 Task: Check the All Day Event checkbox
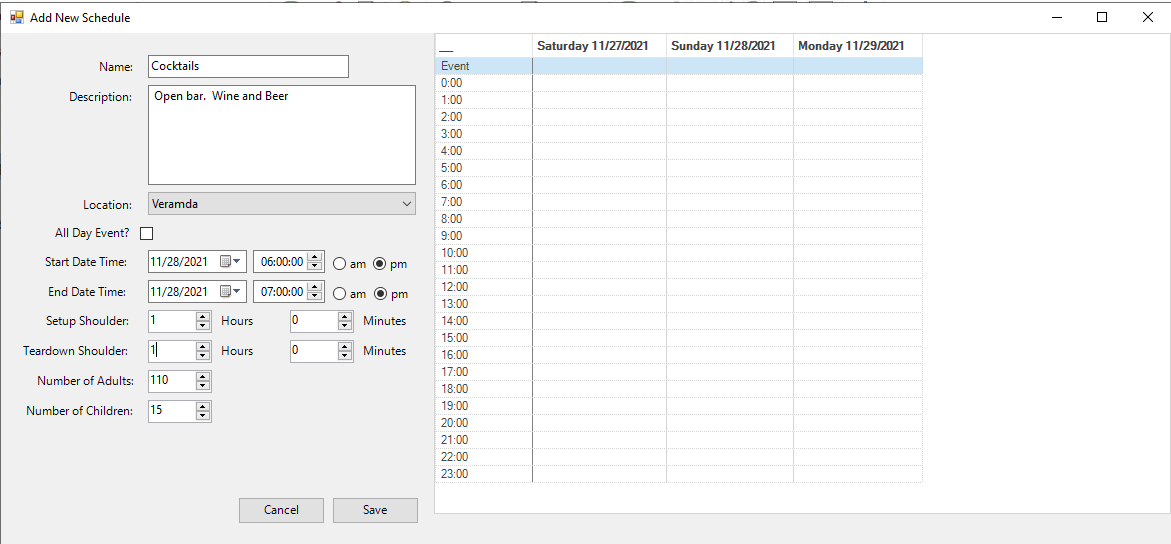click(x=146, y=233)
